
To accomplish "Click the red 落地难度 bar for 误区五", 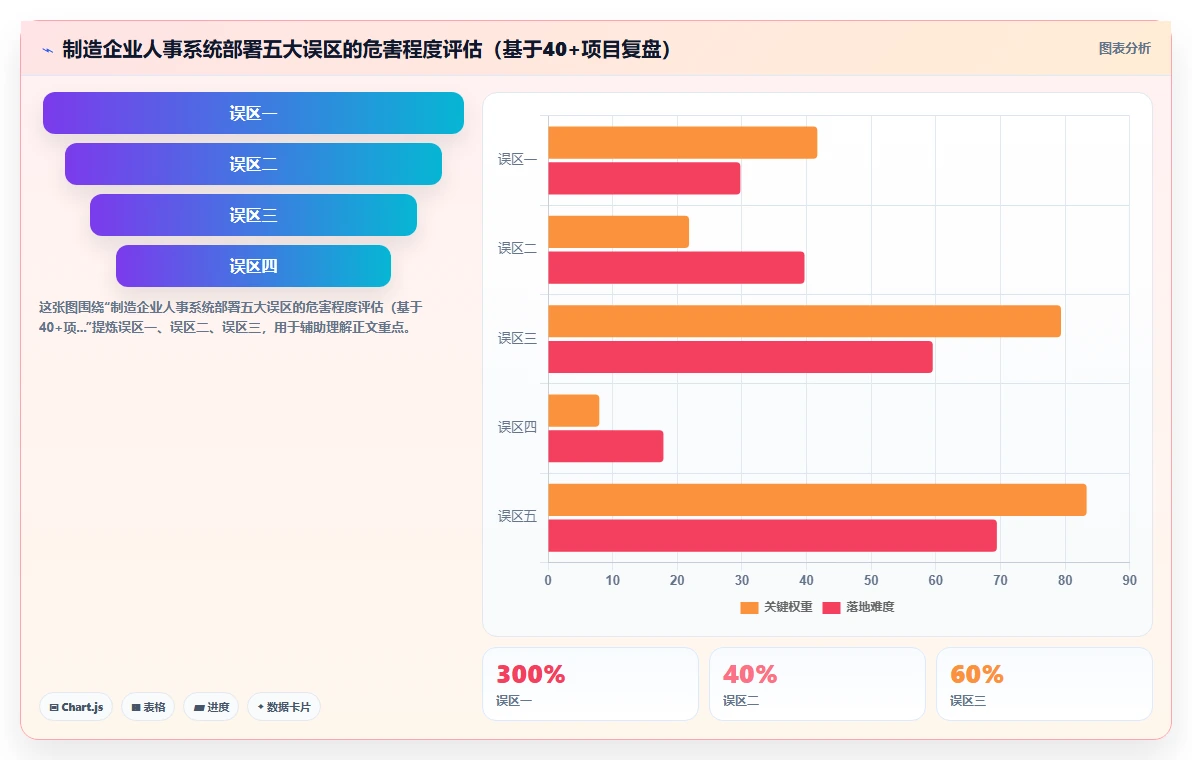I will [x=772, y=536].
